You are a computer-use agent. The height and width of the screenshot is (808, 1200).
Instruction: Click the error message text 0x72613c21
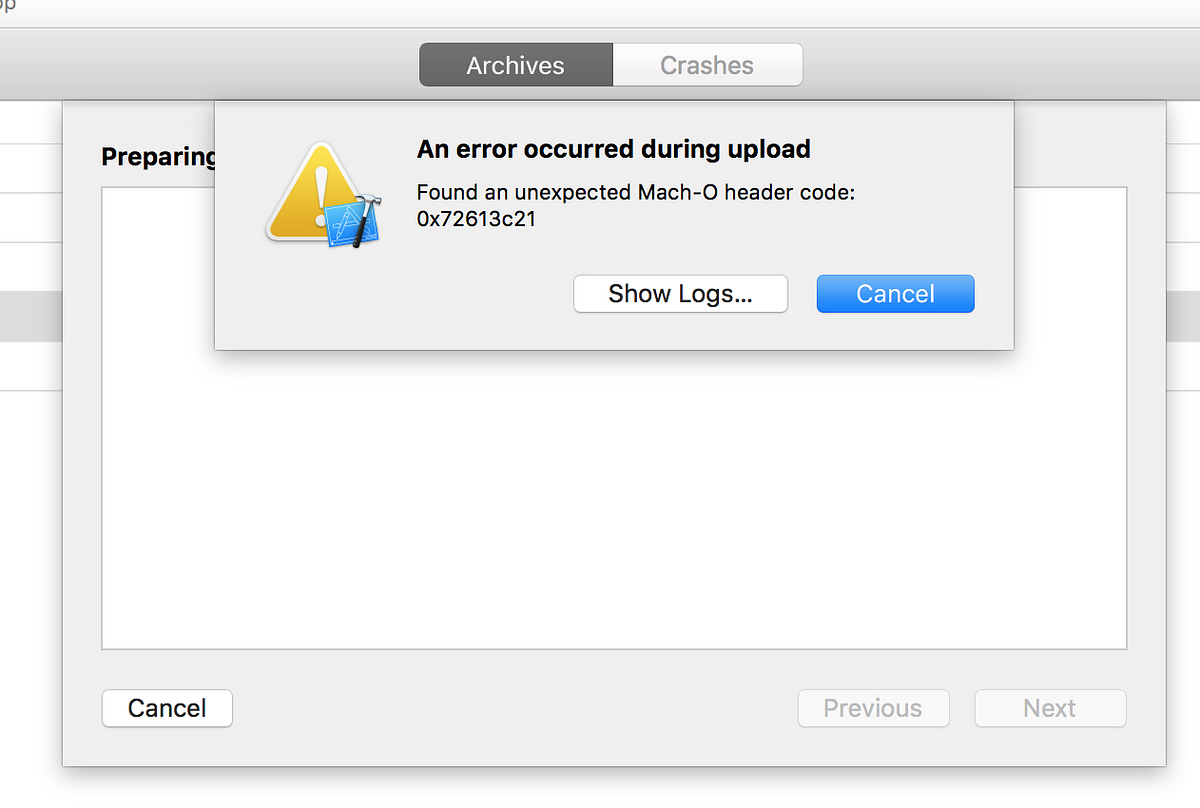pyautogui.click(x=476, y=219)
